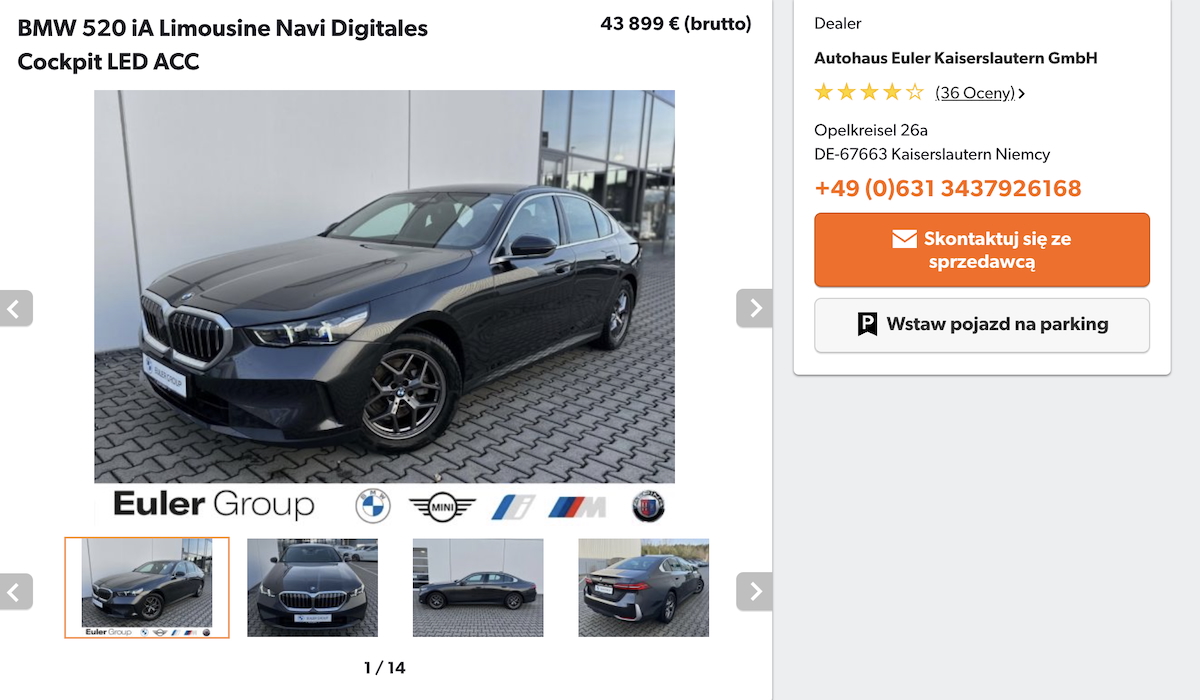1200x700 pixels.
Task: Expand reviews via chevron next to Oceny
Action: (1021, 94)
